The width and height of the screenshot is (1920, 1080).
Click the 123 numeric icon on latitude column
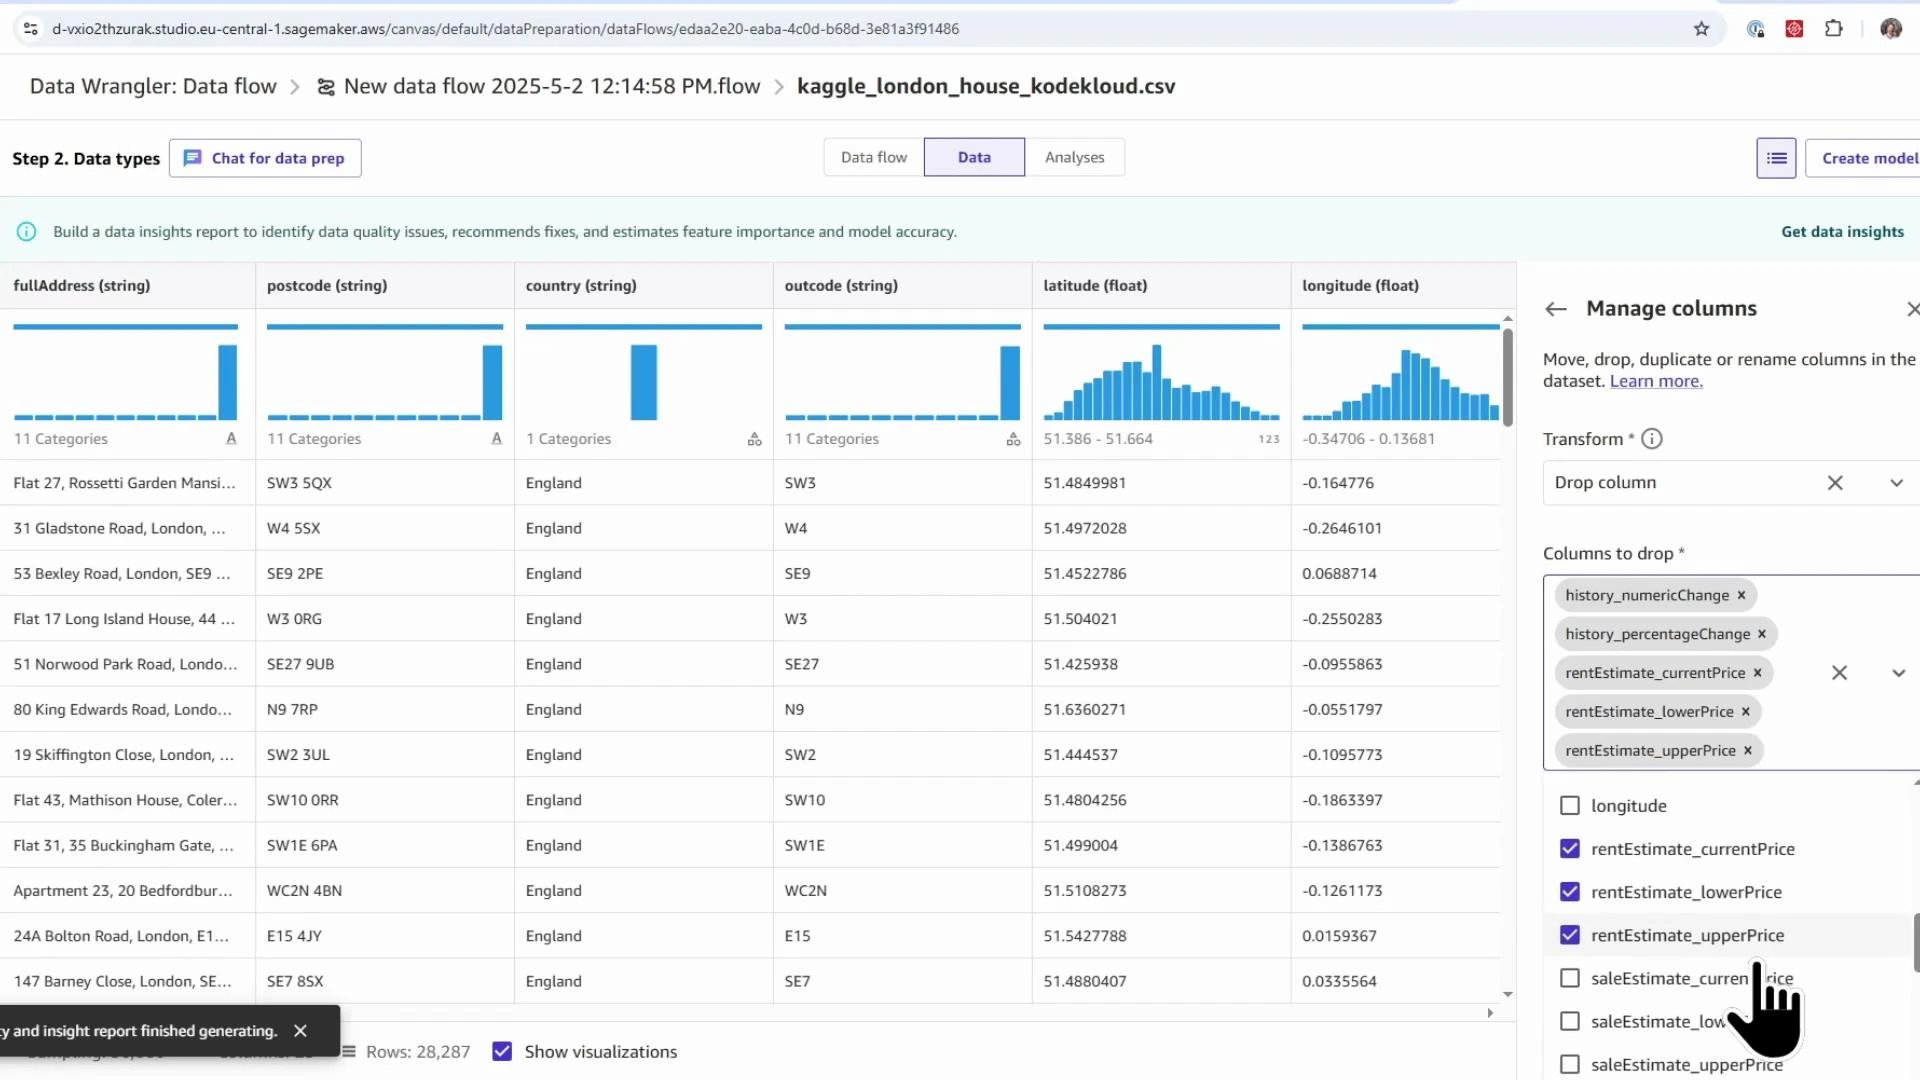click(1267, 439)
